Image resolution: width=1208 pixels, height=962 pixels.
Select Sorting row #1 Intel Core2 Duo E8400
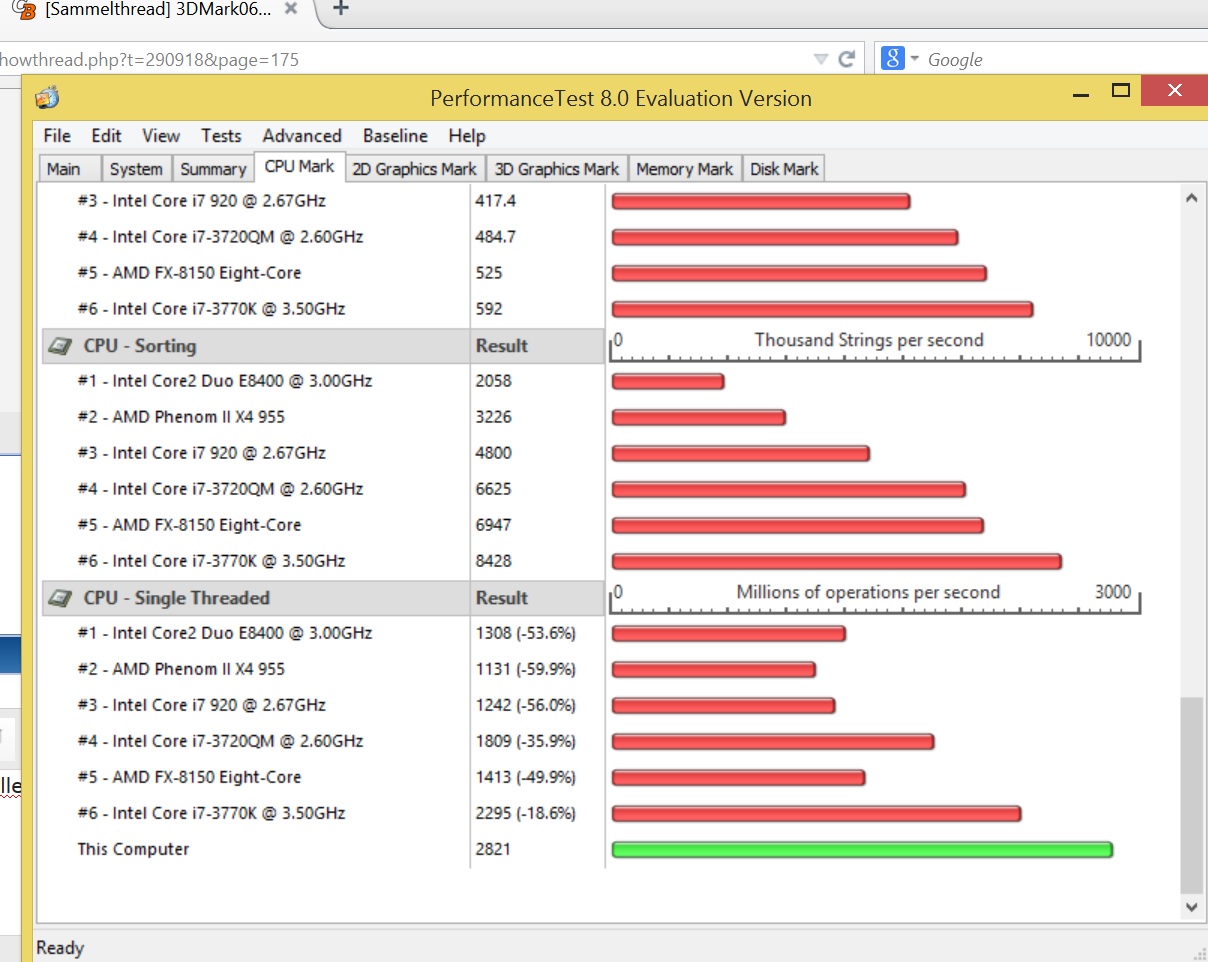pyautogui.click(x=224, y=381)
